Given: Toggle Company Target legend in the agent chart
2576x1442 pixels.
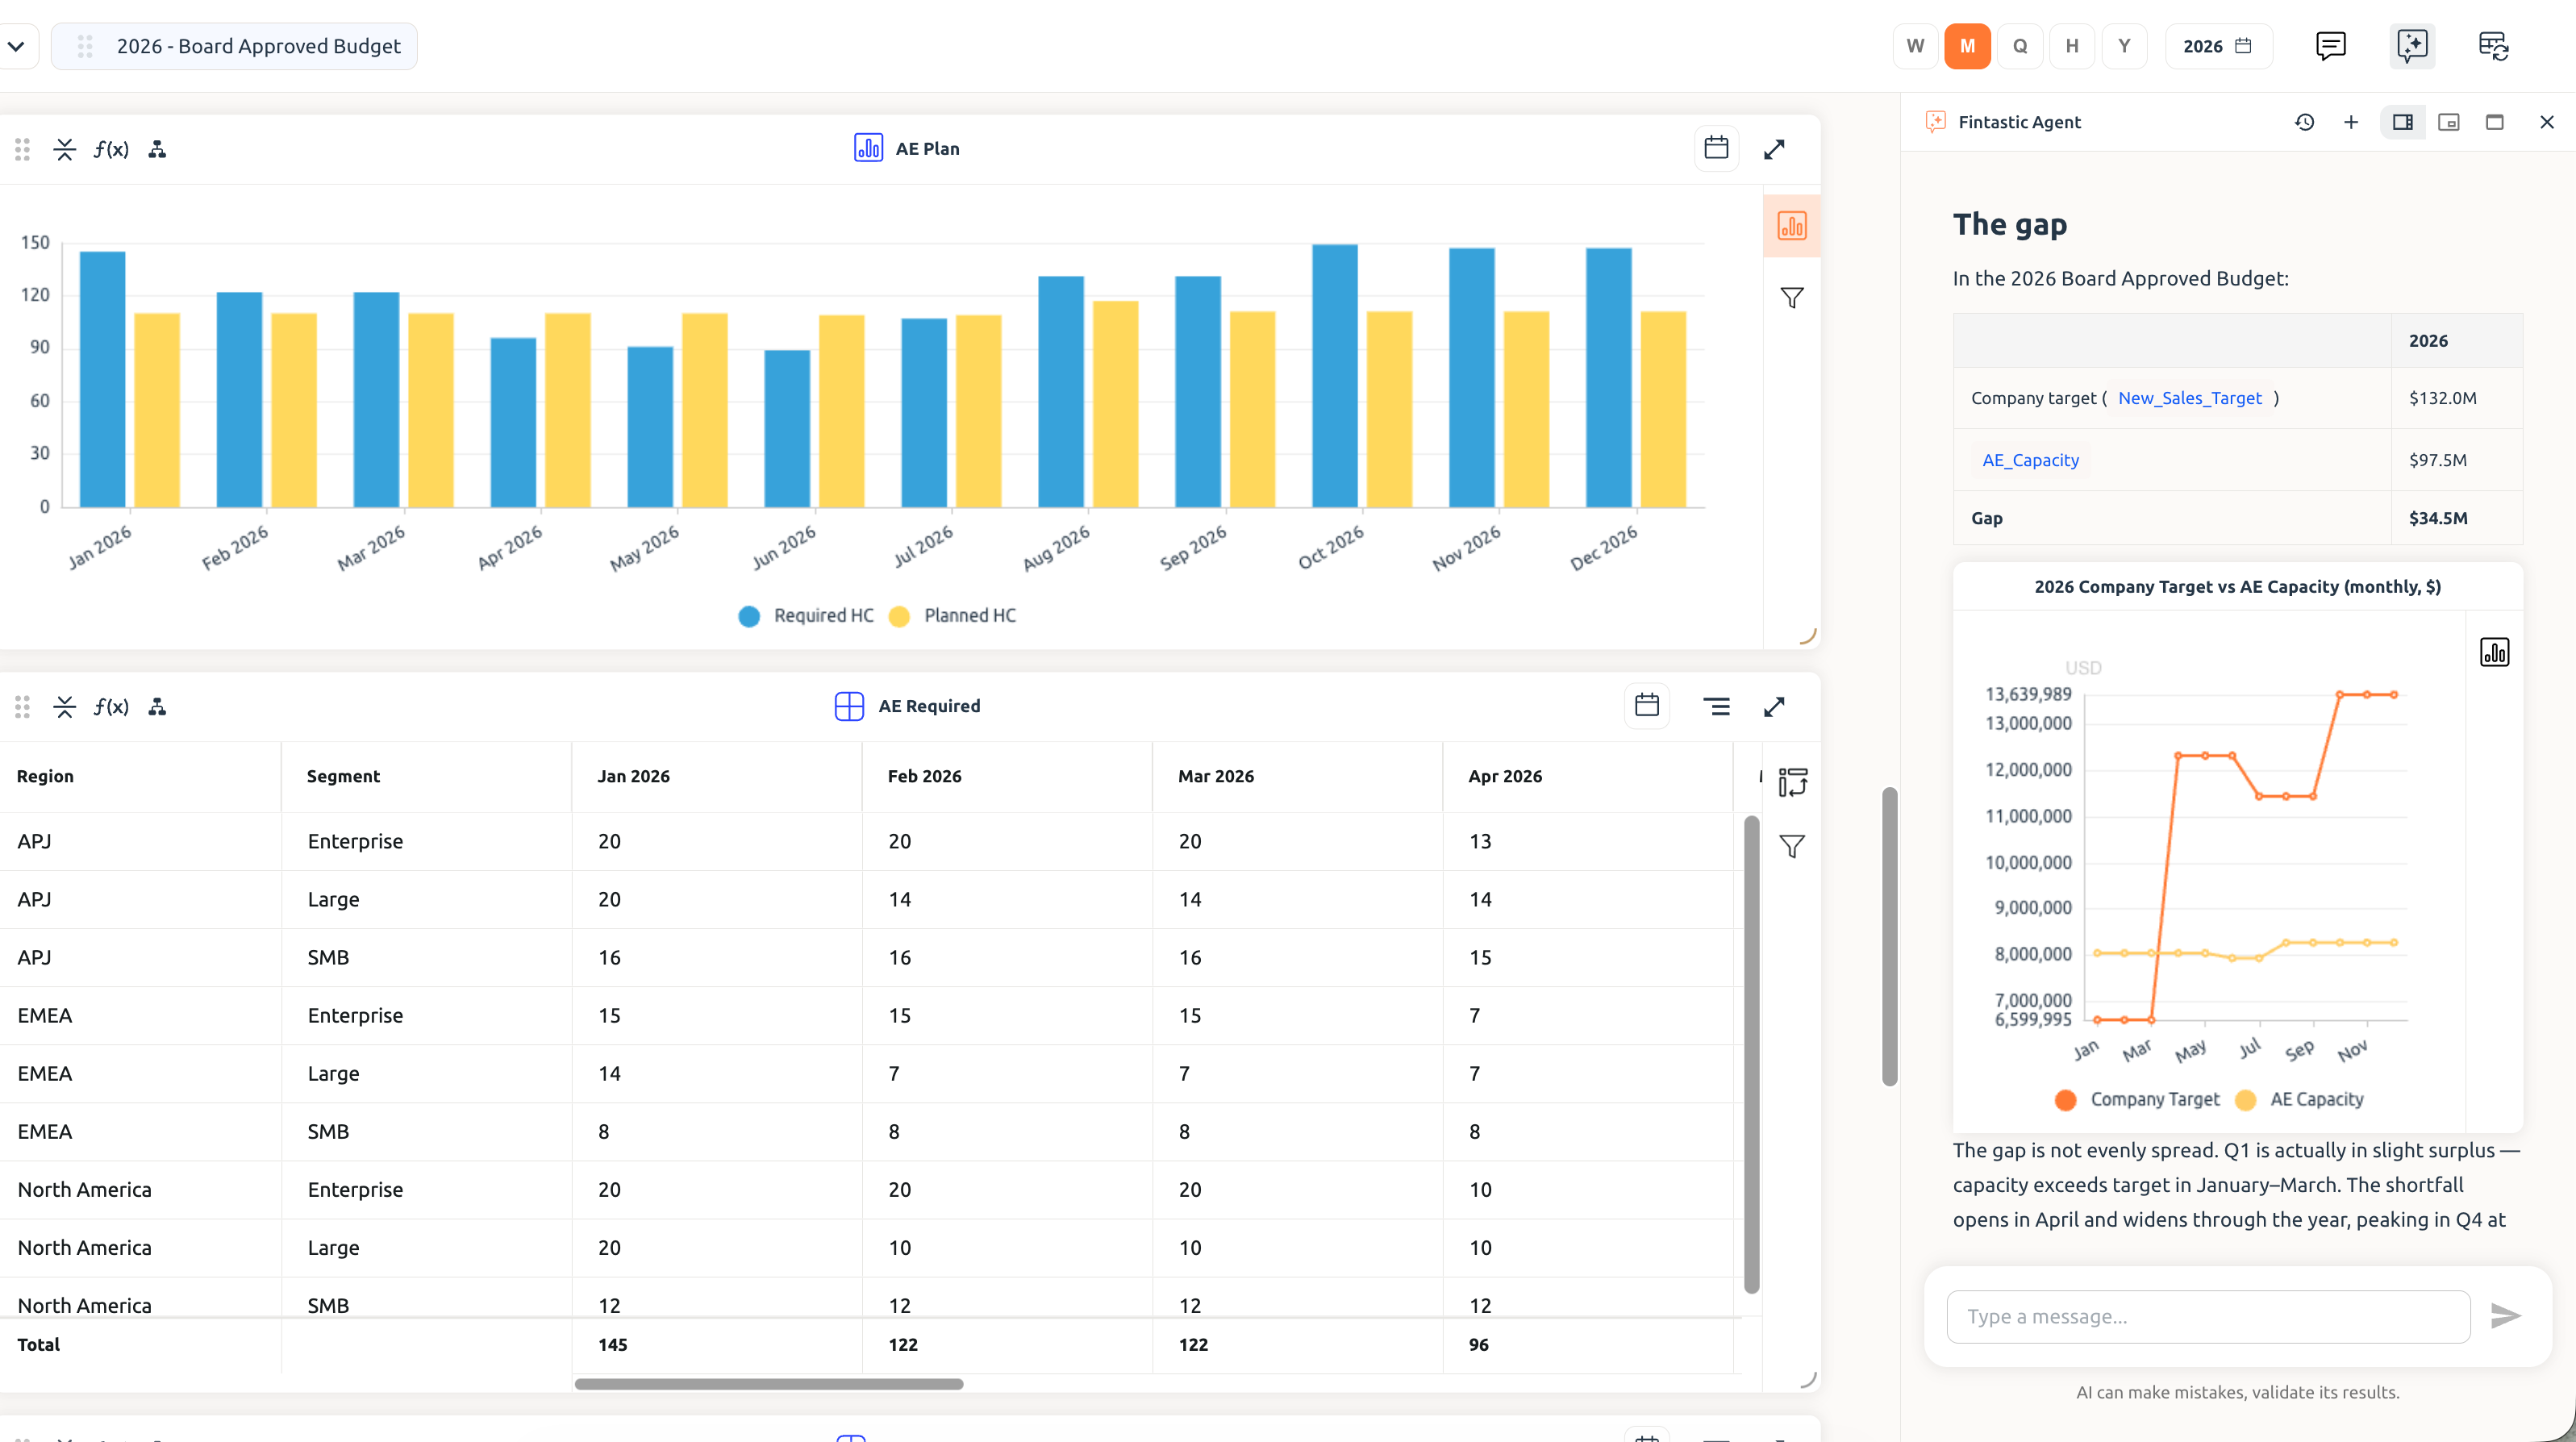Looking at the screenshot, I should tap(2137, 1099).
